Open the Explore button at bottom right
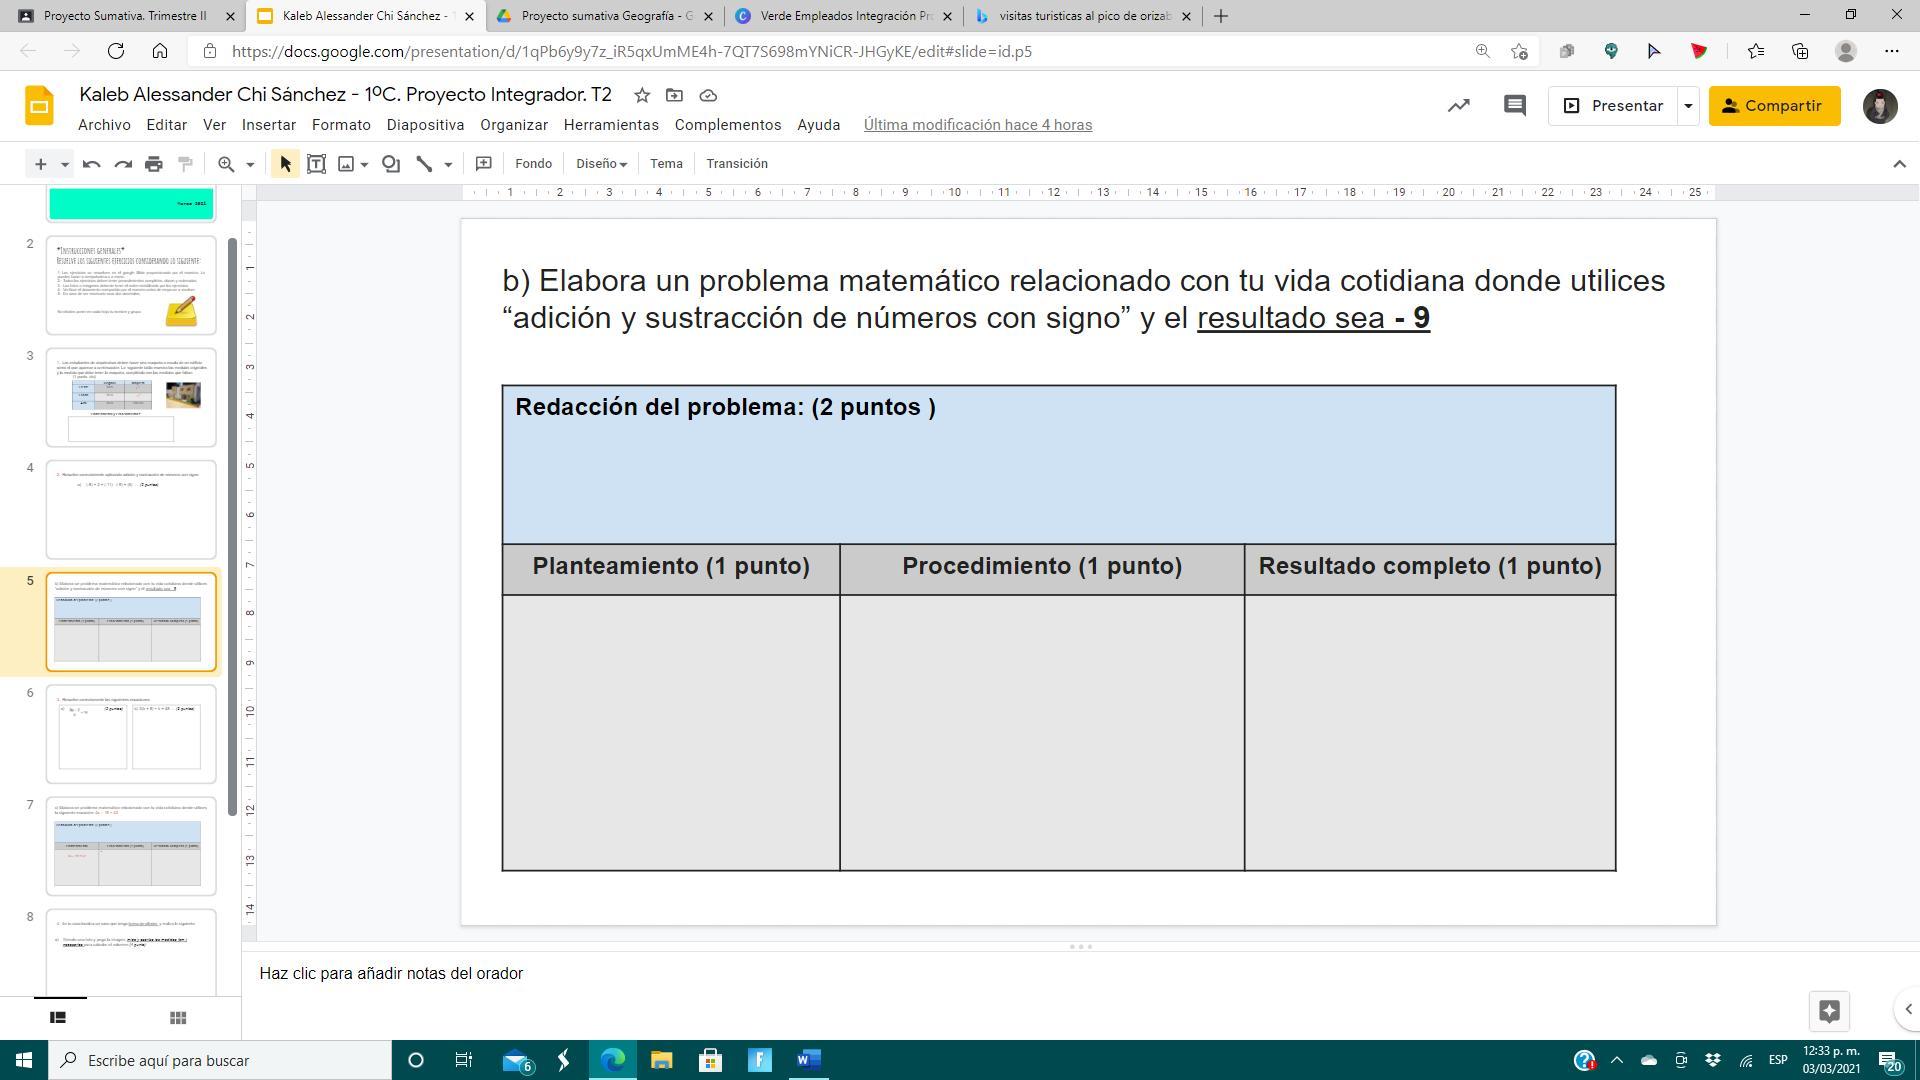This screenshot has height=1080, width=1920. click(1829, 1011)
